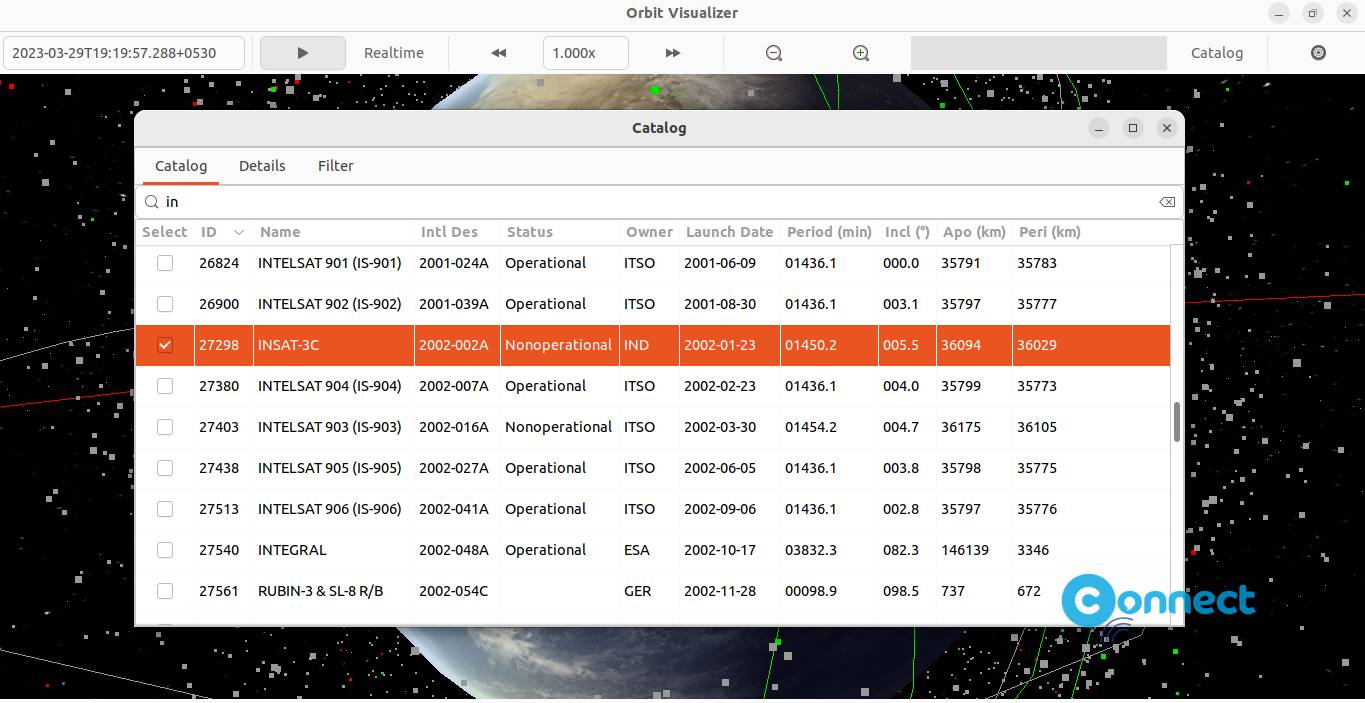1365x703 pixels.
Task: Click the 1.000x speed field
Action: tap(586, 53)
